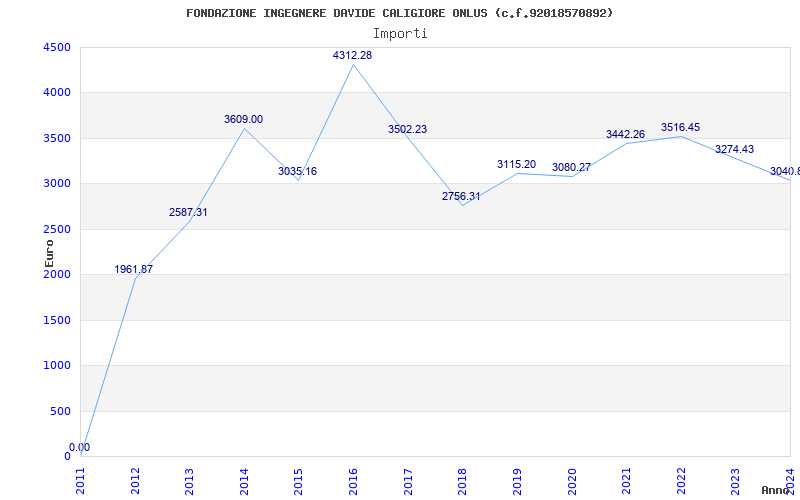Select the 2013 x-axis year
The image size is (800, 500).
(190, 481)
